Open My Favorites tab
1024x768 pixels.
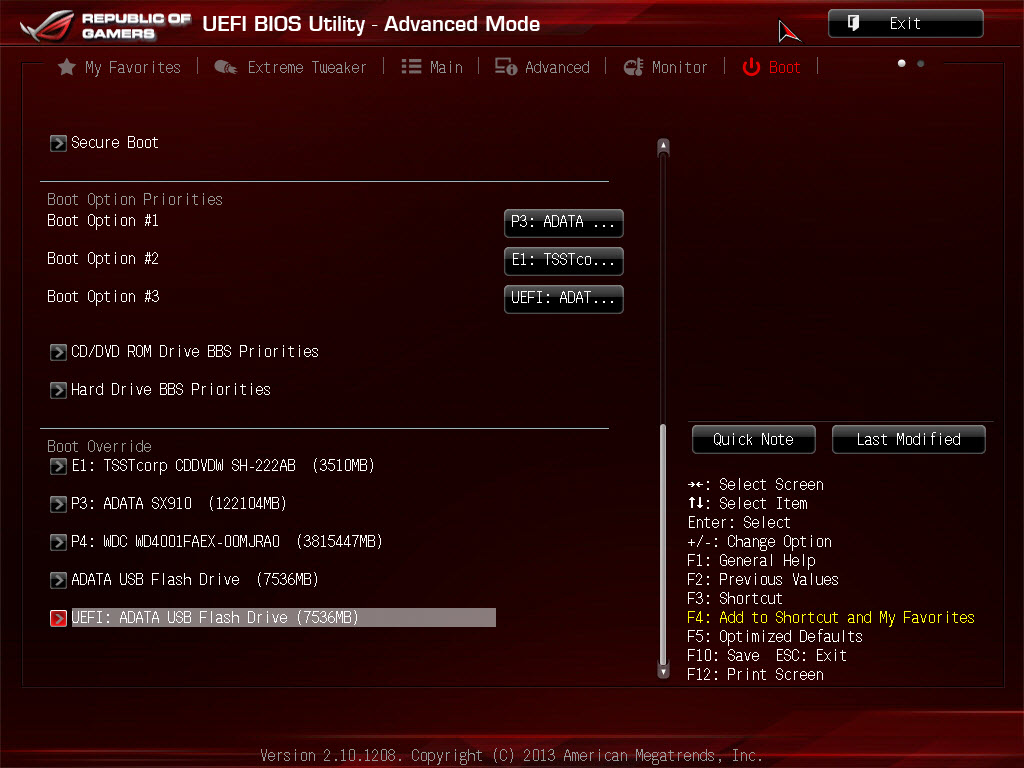pos(120,67)
